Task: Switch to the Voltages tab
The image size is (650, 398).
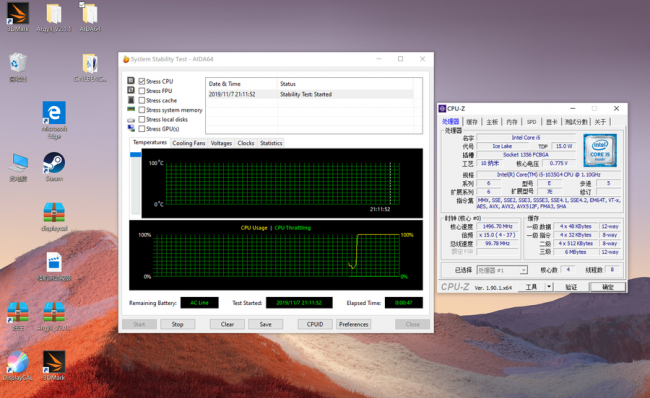Action: tap(221, 143)
